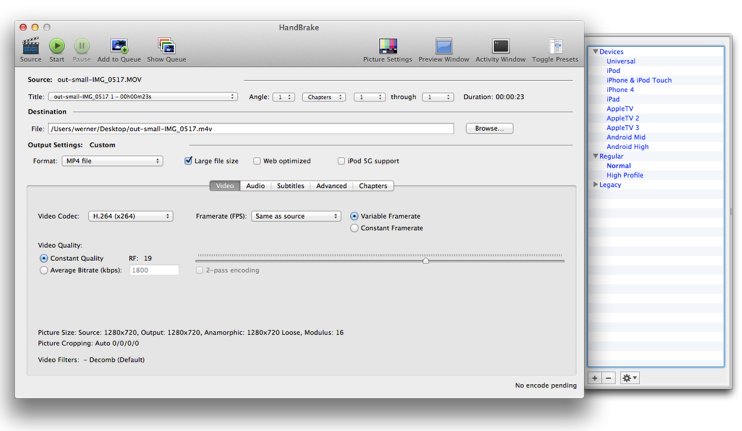Disable the Large file size checkbox

(188, 161)
